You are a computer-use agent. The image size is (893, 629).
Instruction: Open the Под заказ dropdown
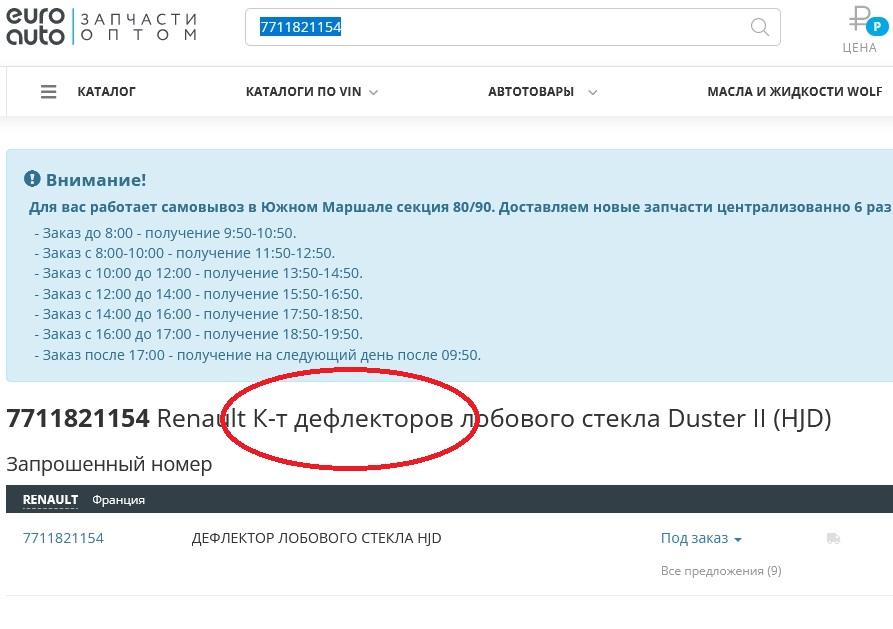pos(701,538)
